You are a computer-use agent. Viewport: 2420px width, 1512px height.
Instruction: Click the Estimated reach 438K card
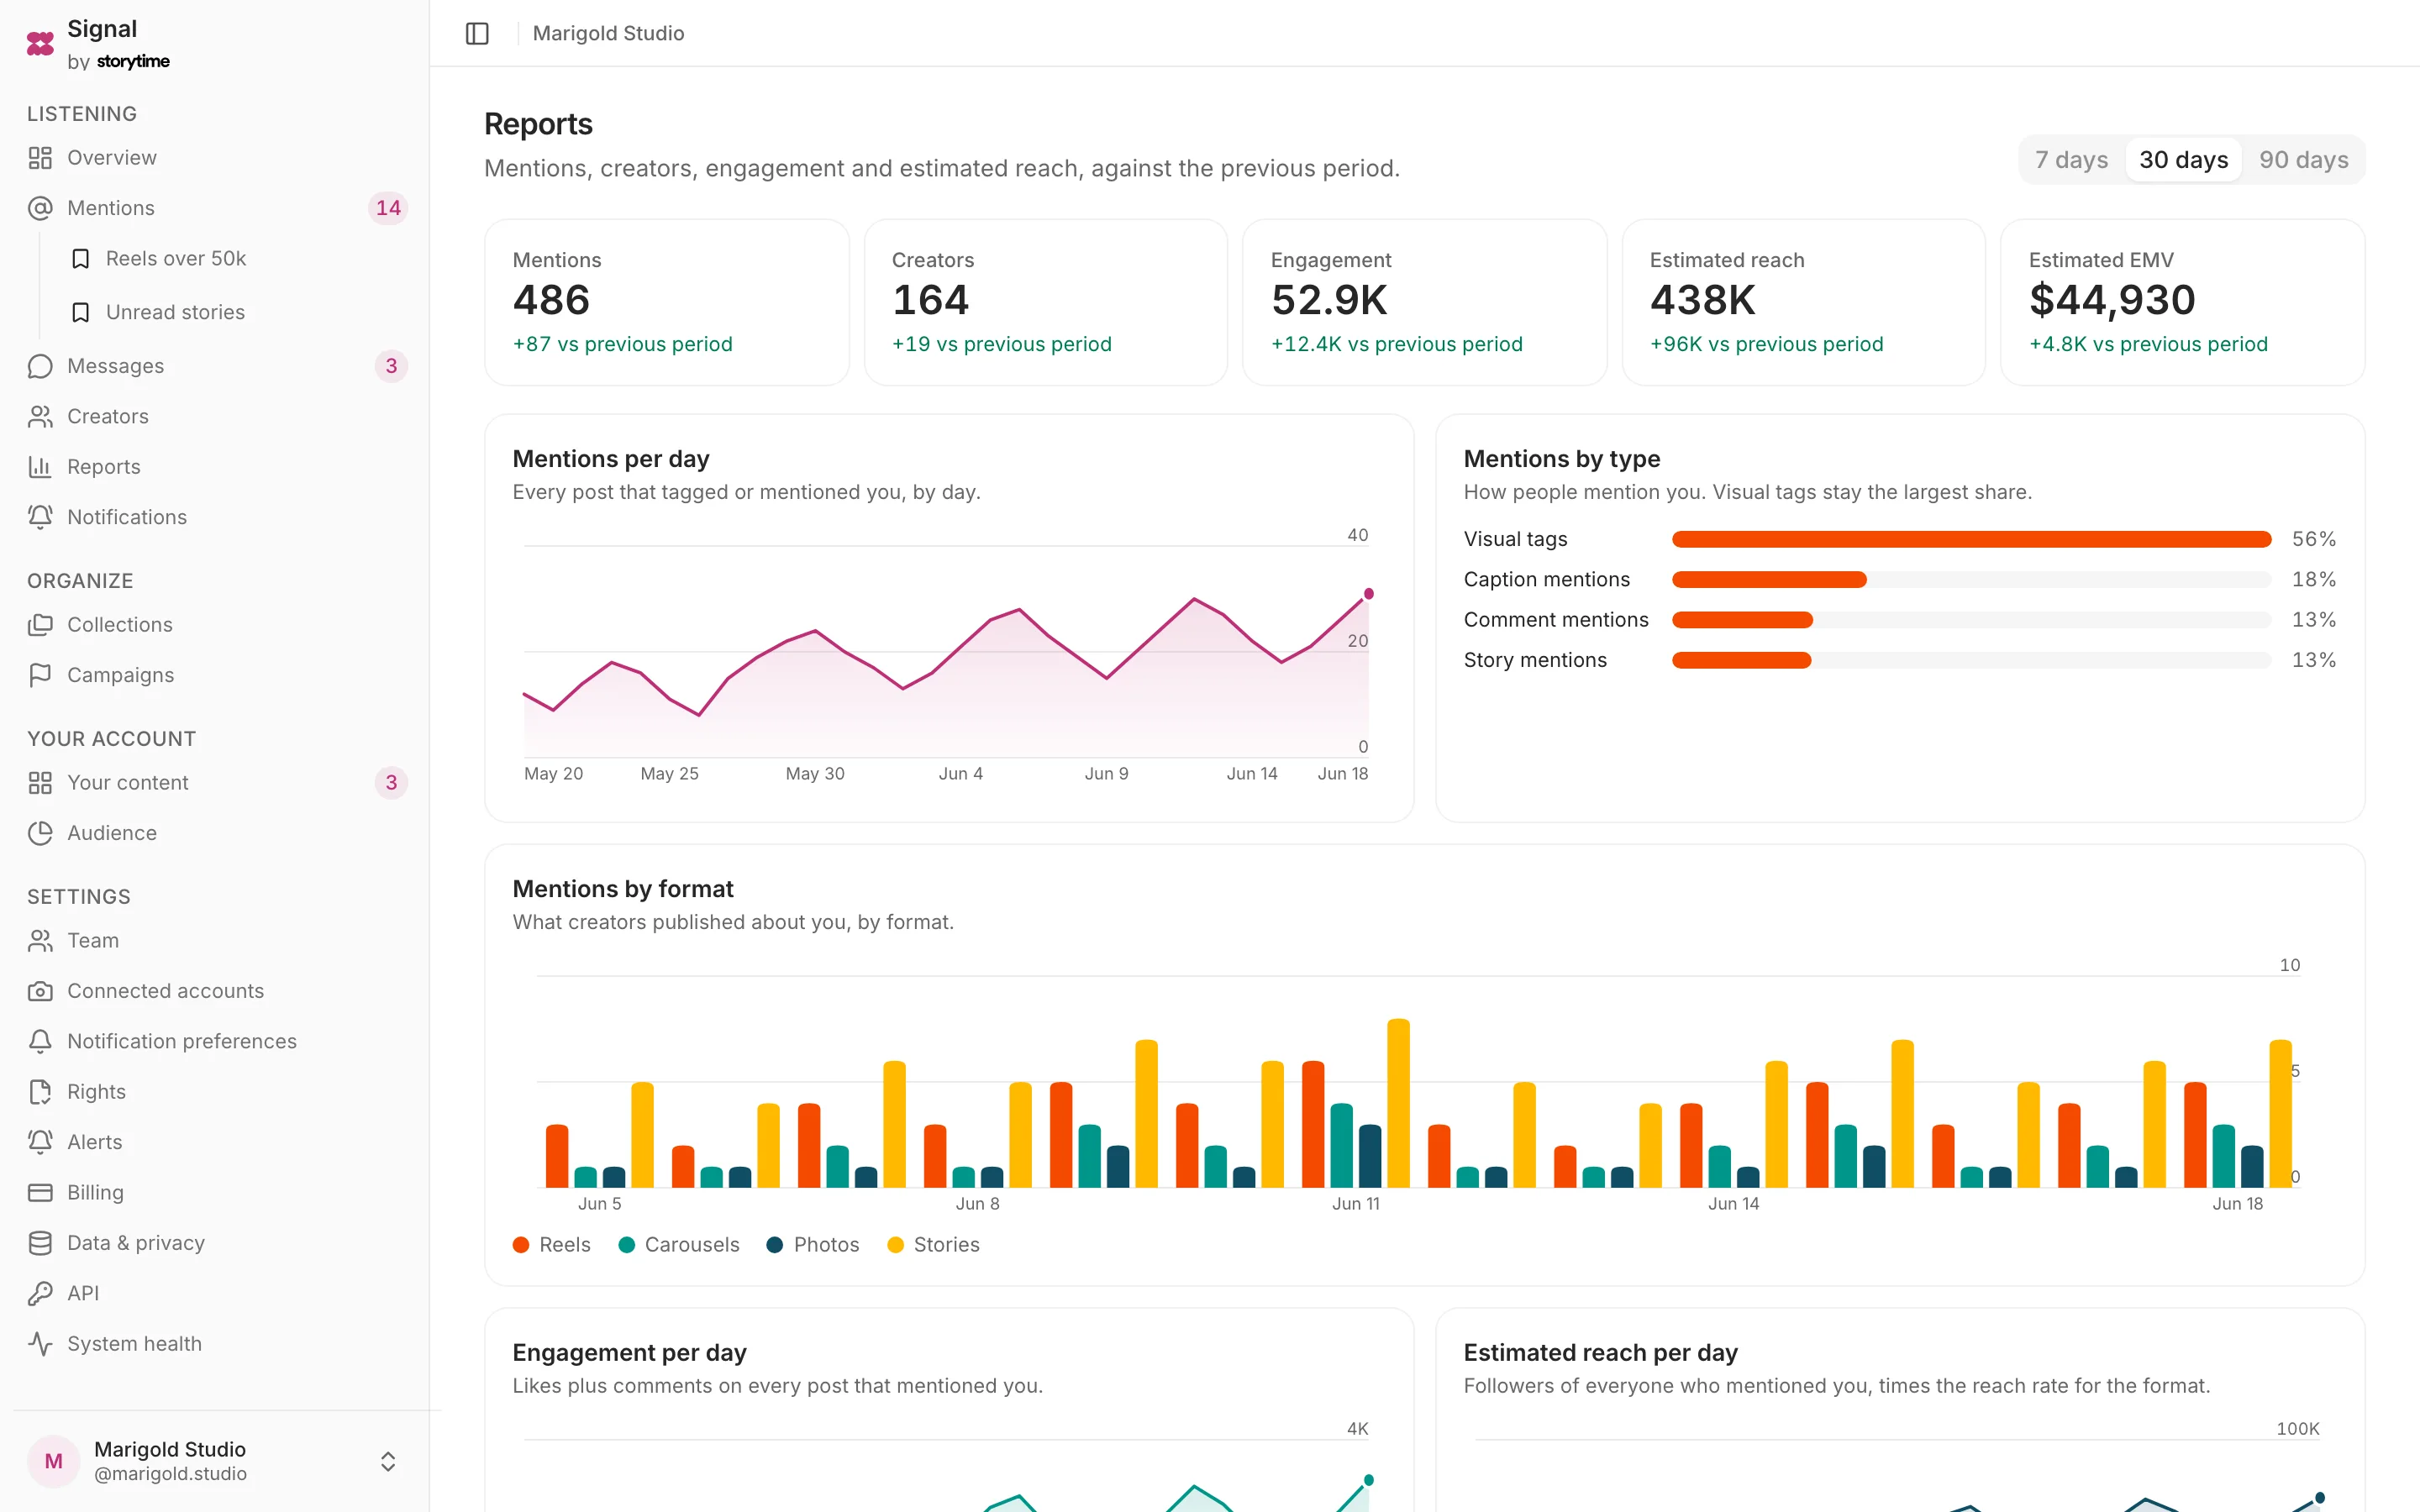1804,303
